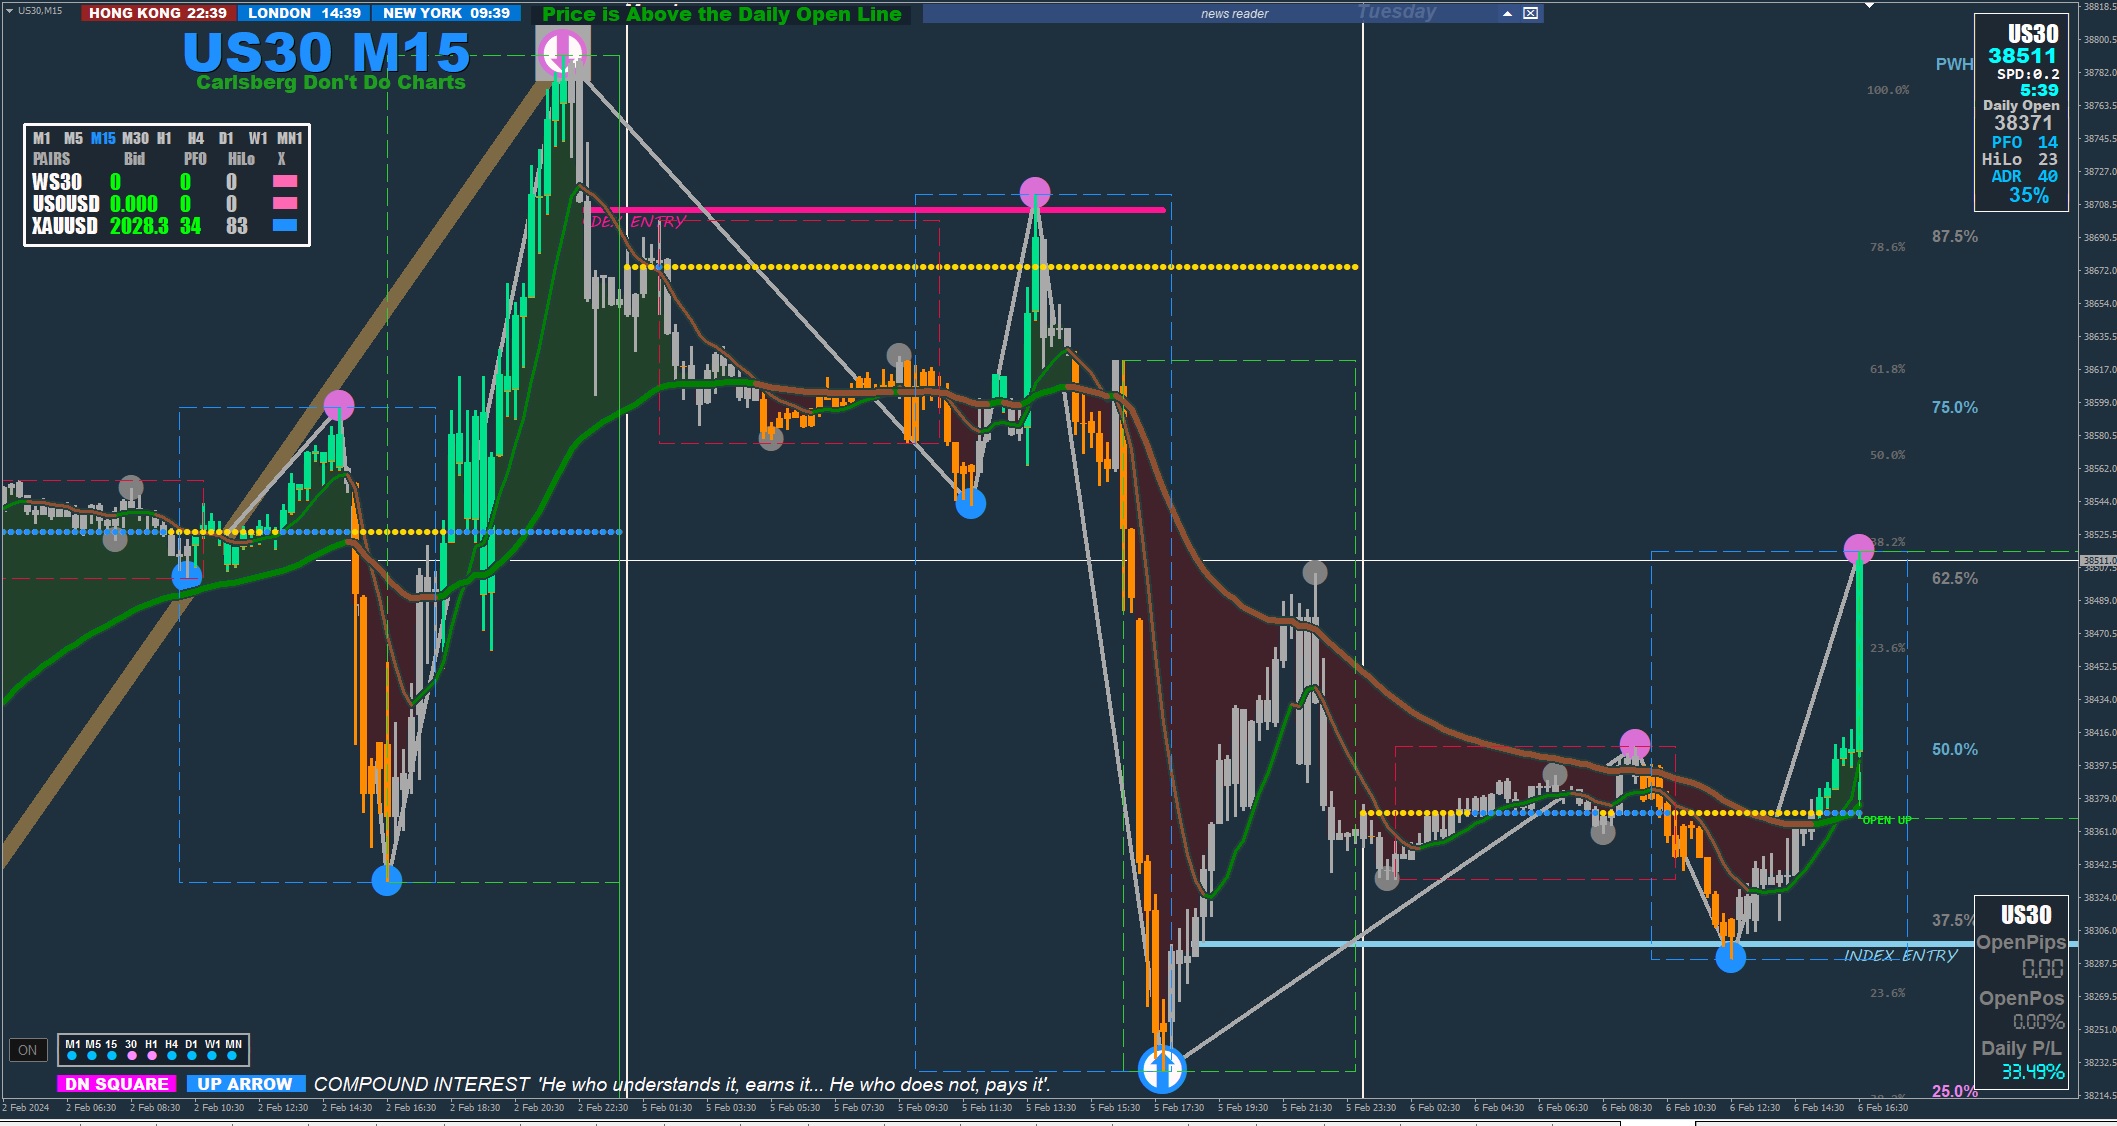Collapse the news reader panel with the up arrow

[1507, 13]
